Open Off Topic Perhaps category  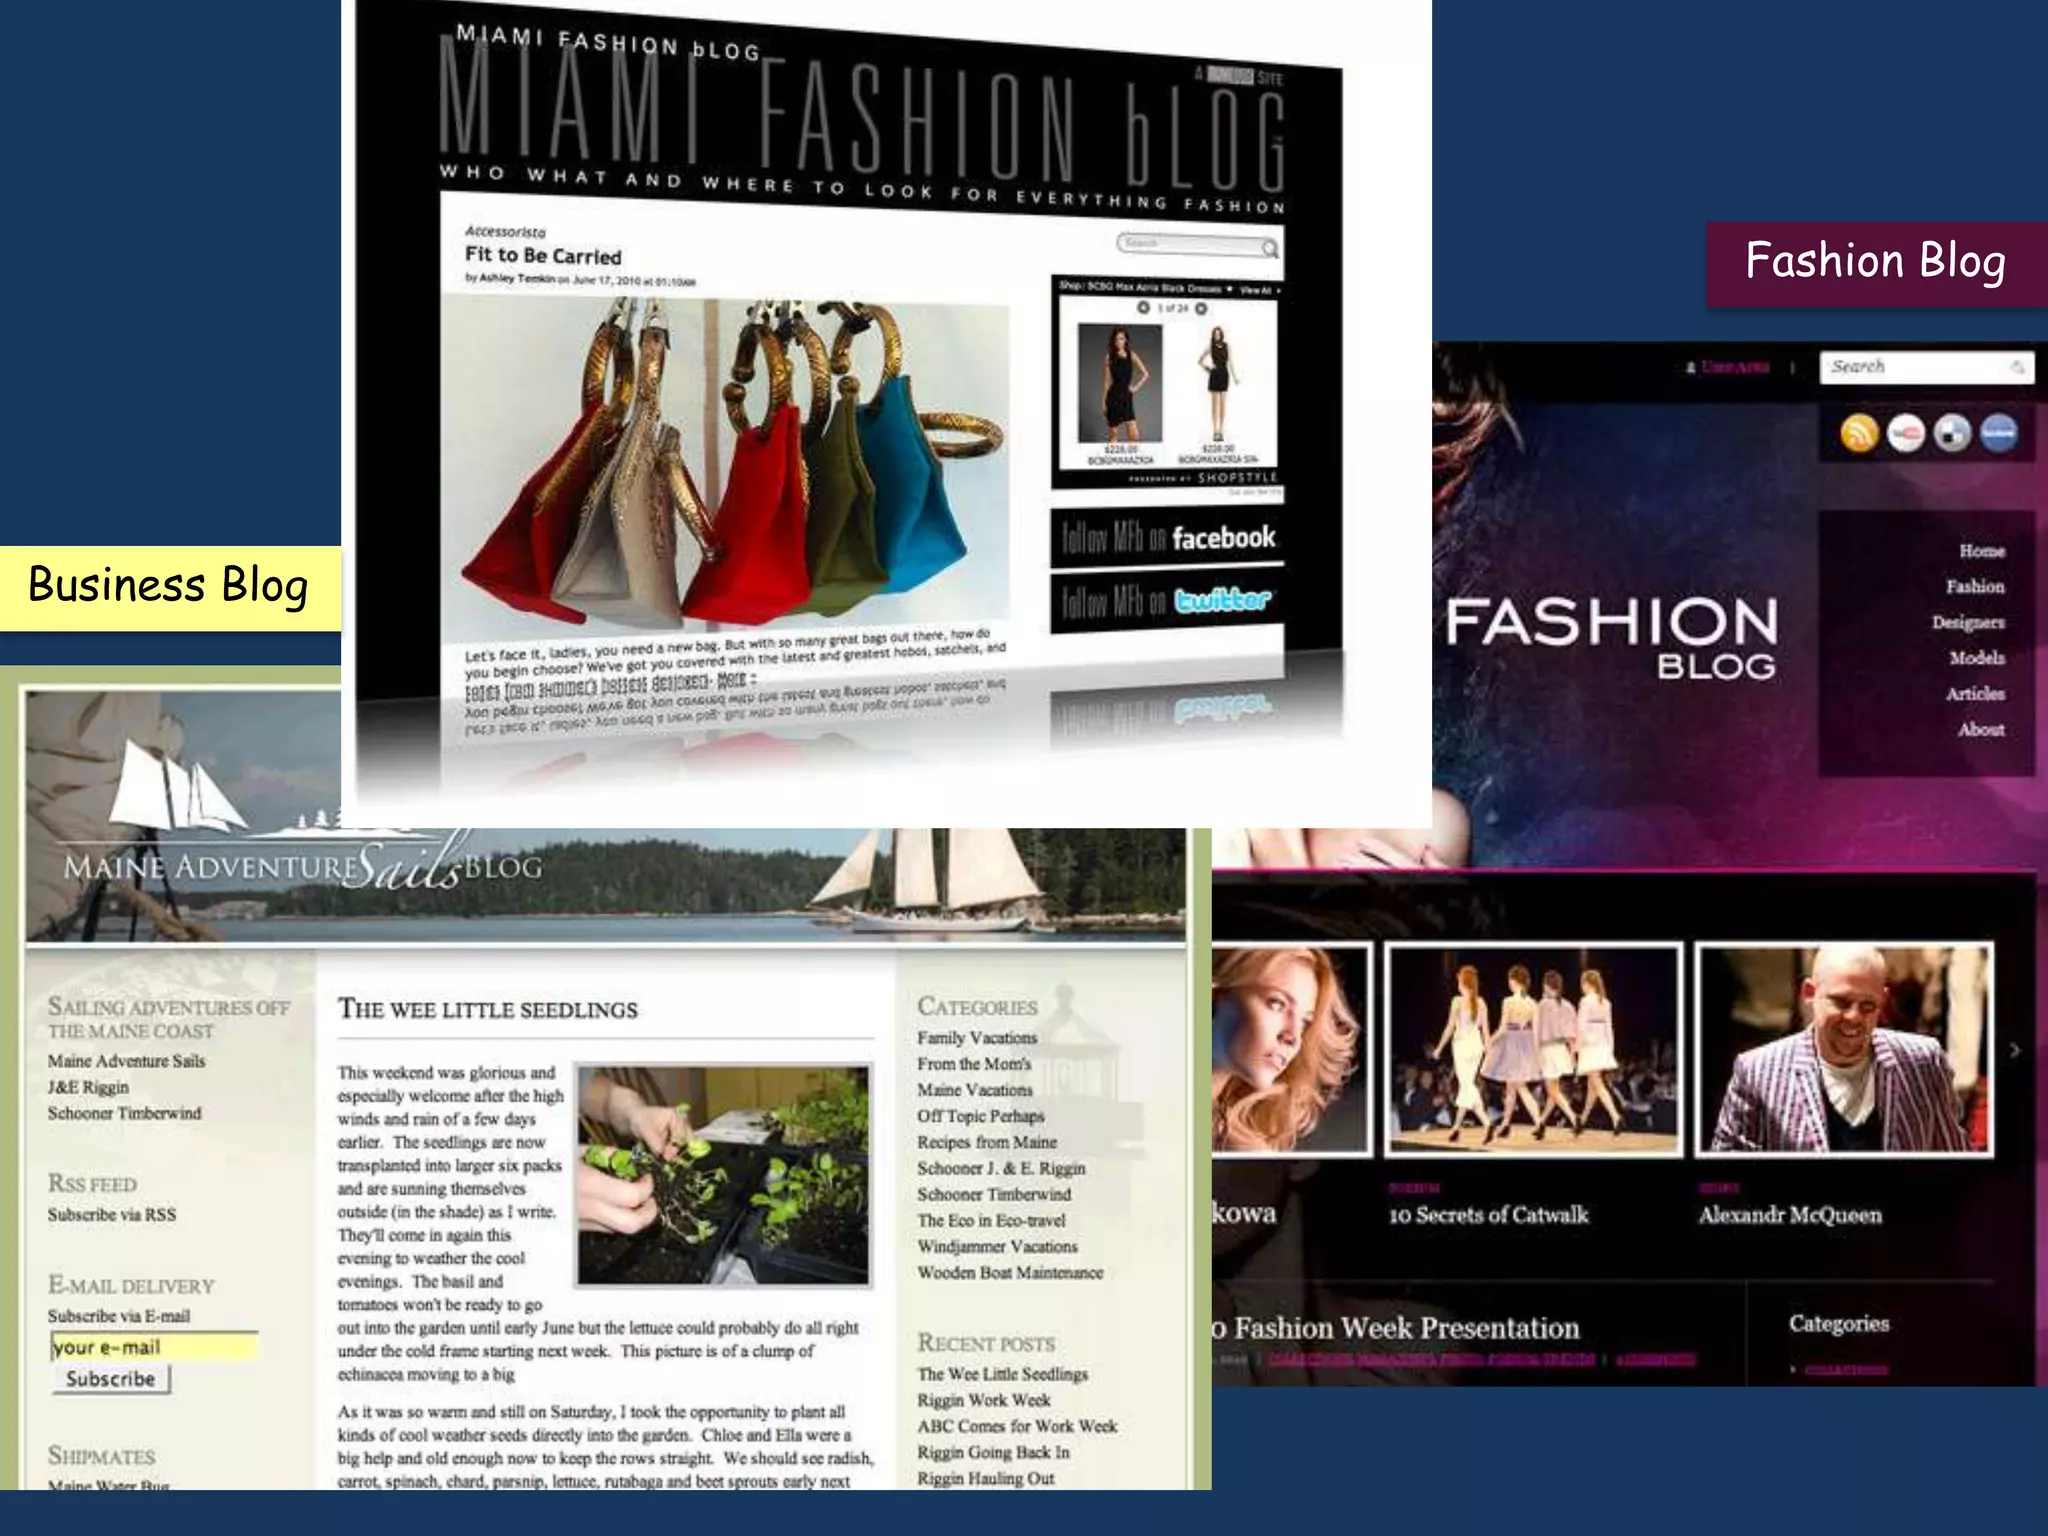point(981,1116)
